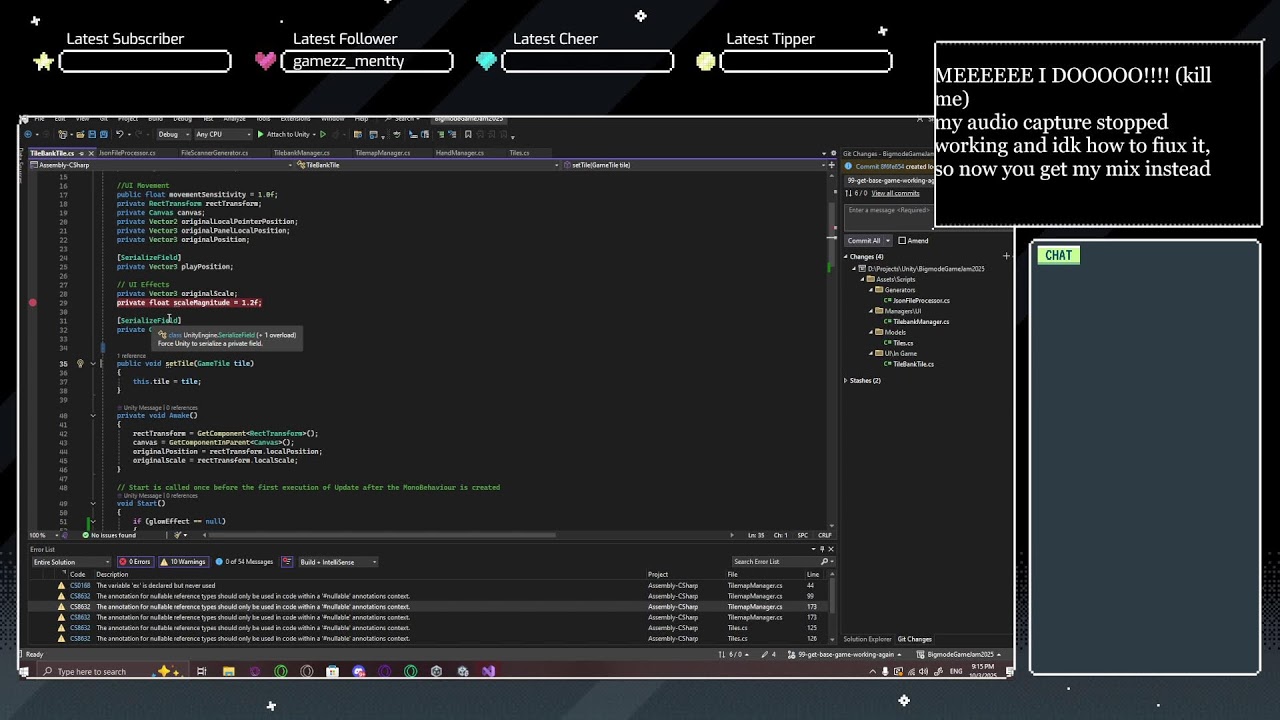1280x720 pixels.
Task: Expand the Stashes (2) section
Action: [x=846, y=380]
